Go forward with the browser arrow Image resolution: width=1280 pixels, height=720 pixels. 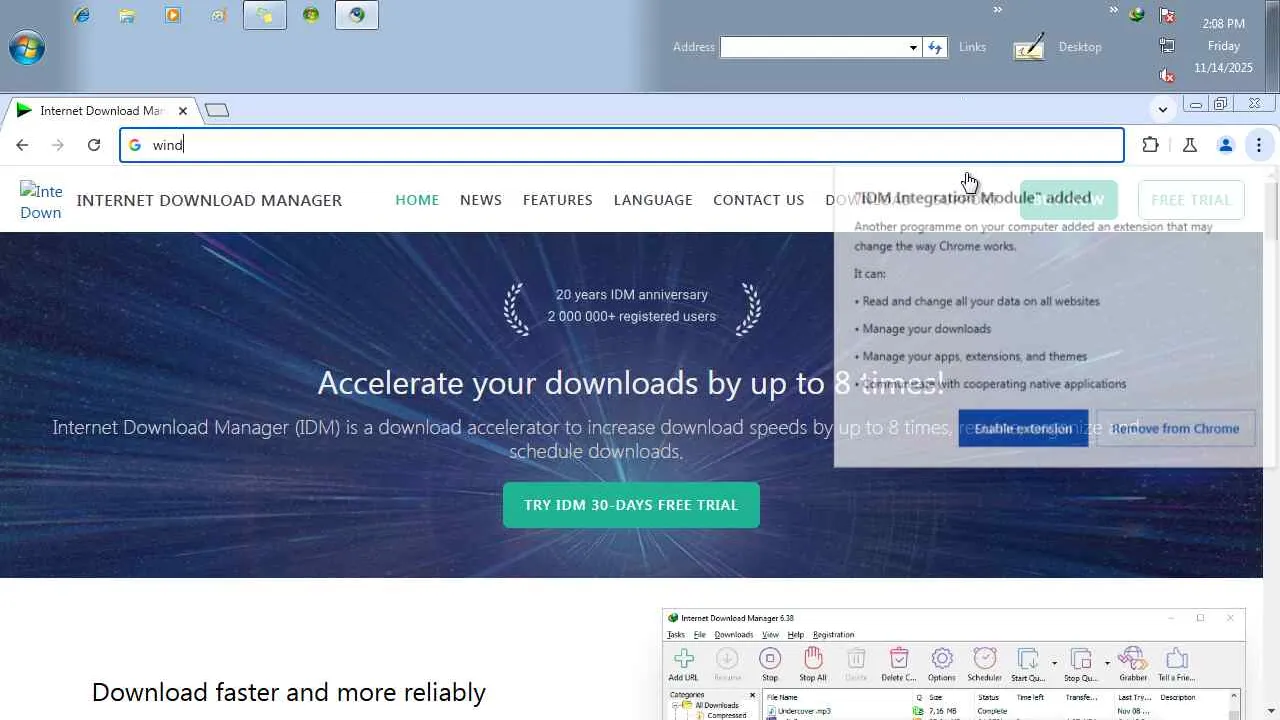coord(58,145)
